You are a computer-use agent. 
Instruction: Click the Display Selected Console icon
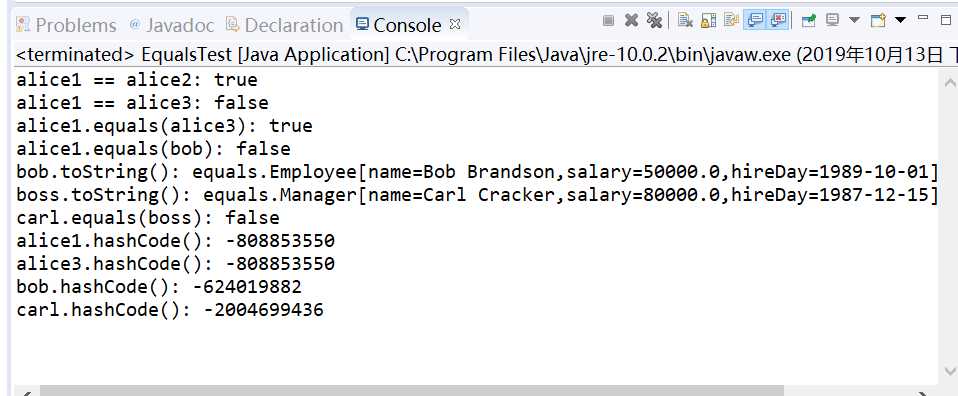tap(832, 21)
